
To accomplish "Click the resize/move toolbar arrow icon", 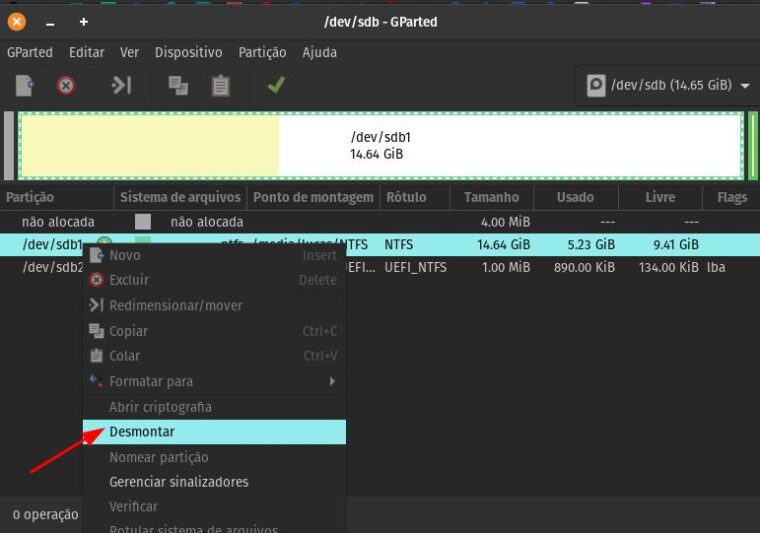I will (121, 86).
